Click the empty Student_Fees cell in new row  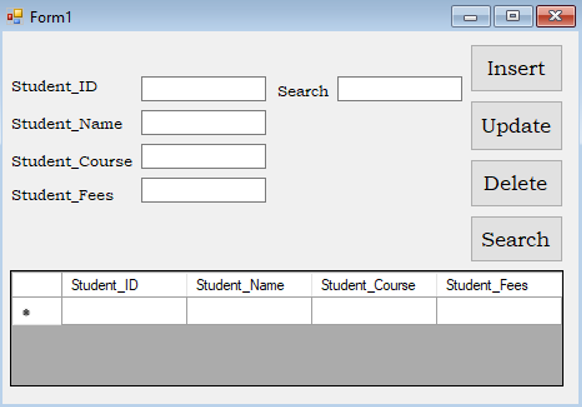(499, 311)
